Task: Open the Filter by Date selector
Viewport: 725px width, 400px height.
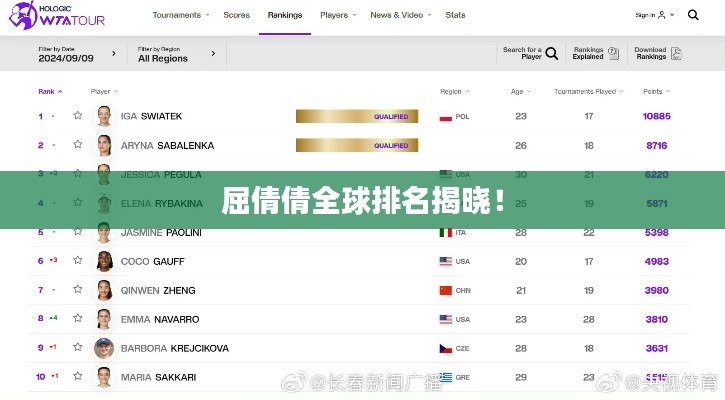Action: pos(77,54)
